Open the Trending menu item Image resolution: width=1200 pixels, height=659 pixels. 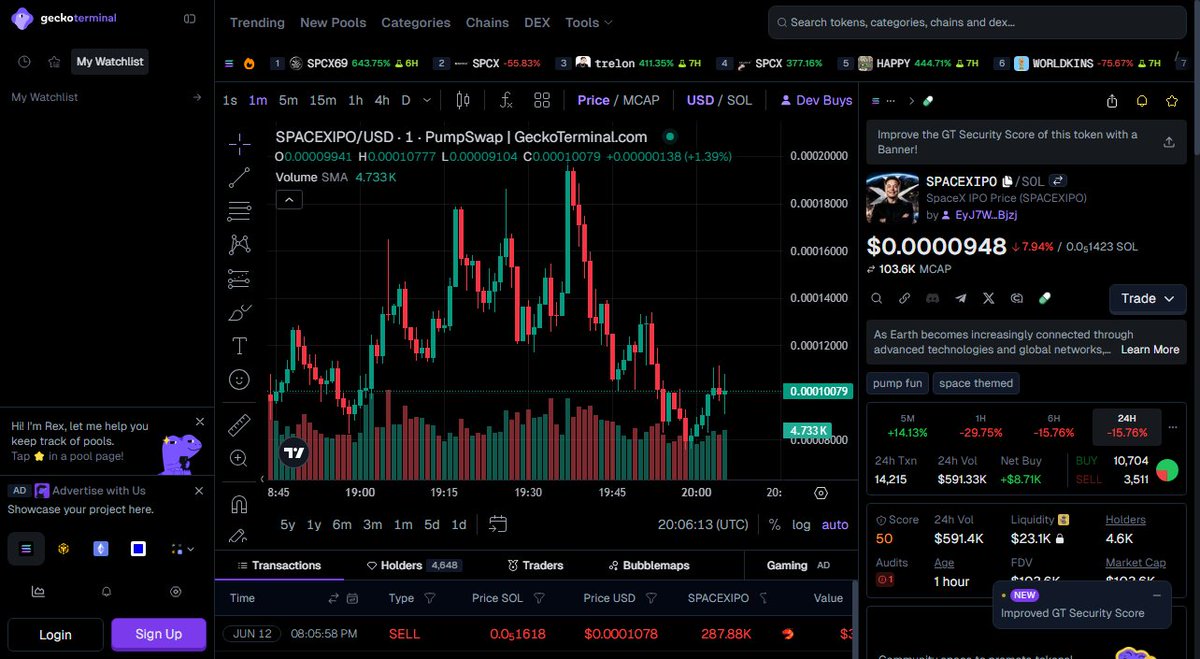tap(257, 22)
